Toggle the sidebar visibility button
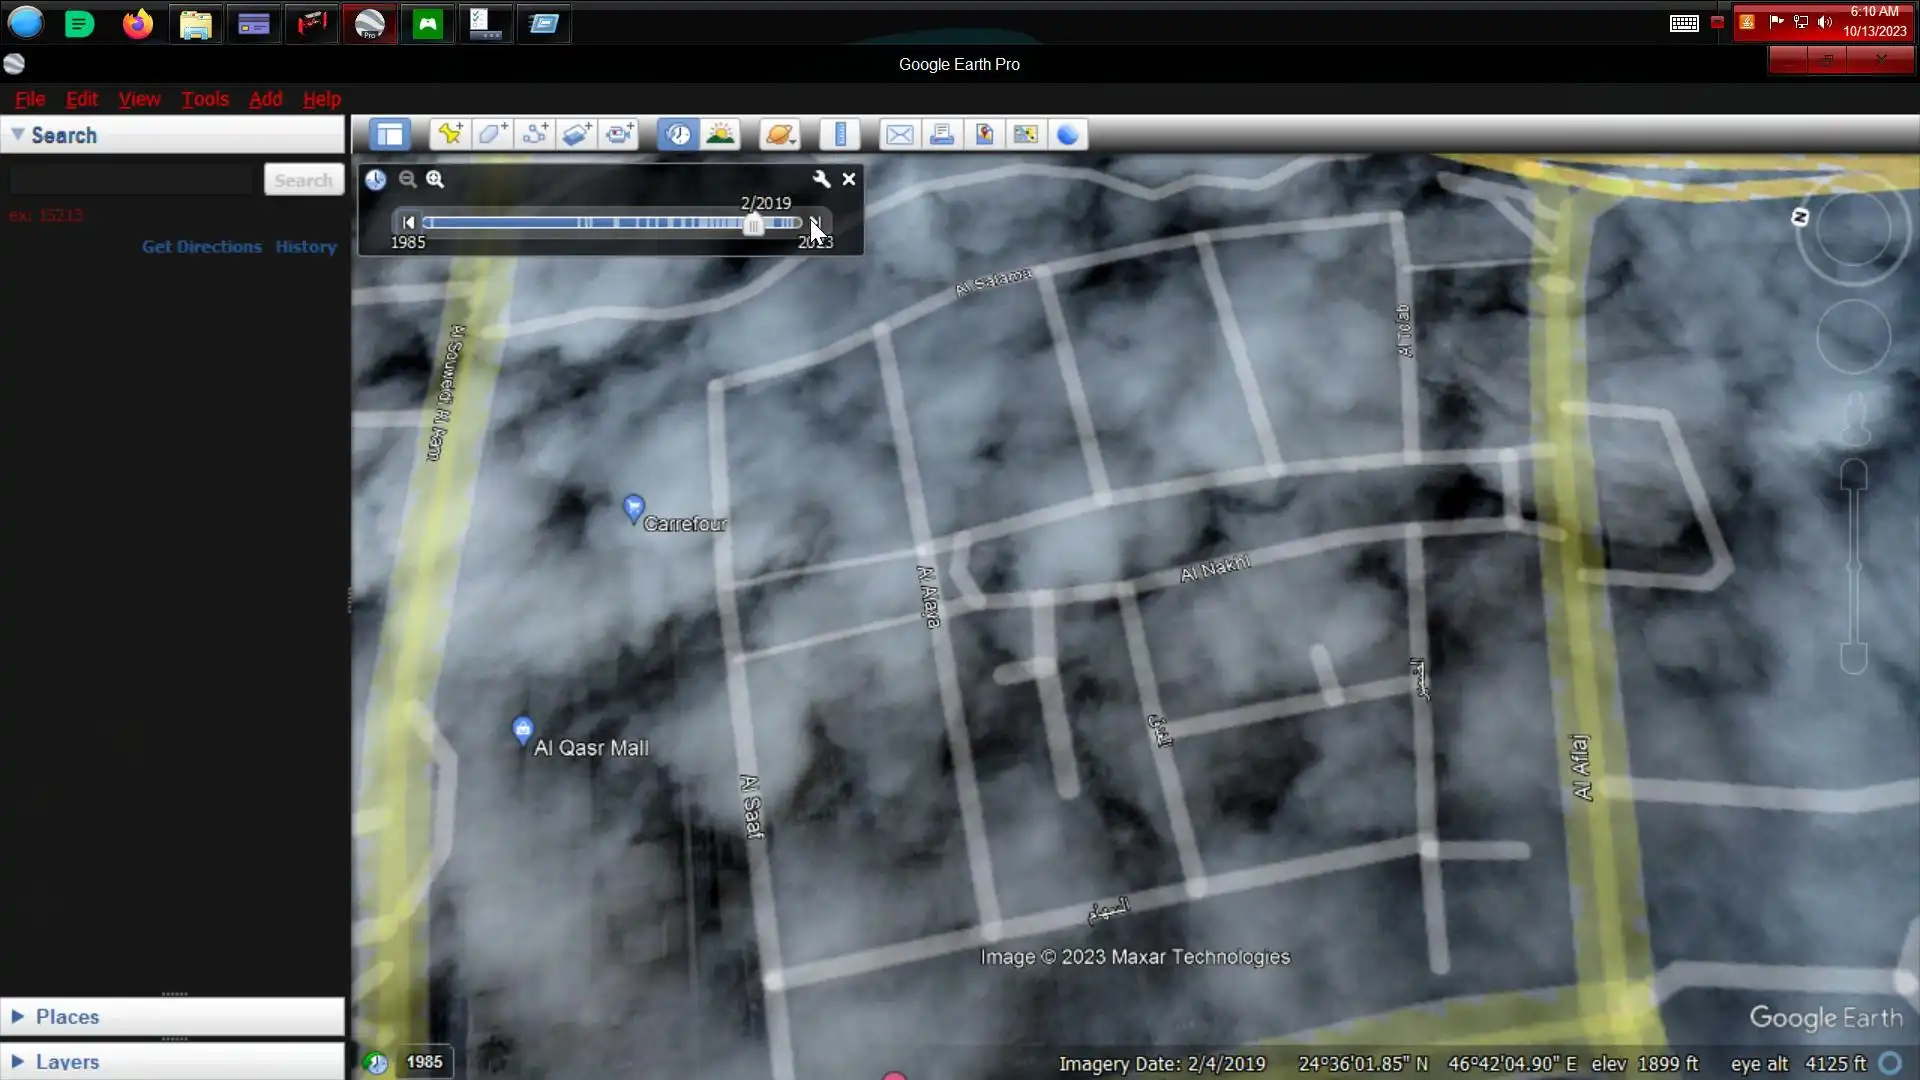 coord(390,134)
